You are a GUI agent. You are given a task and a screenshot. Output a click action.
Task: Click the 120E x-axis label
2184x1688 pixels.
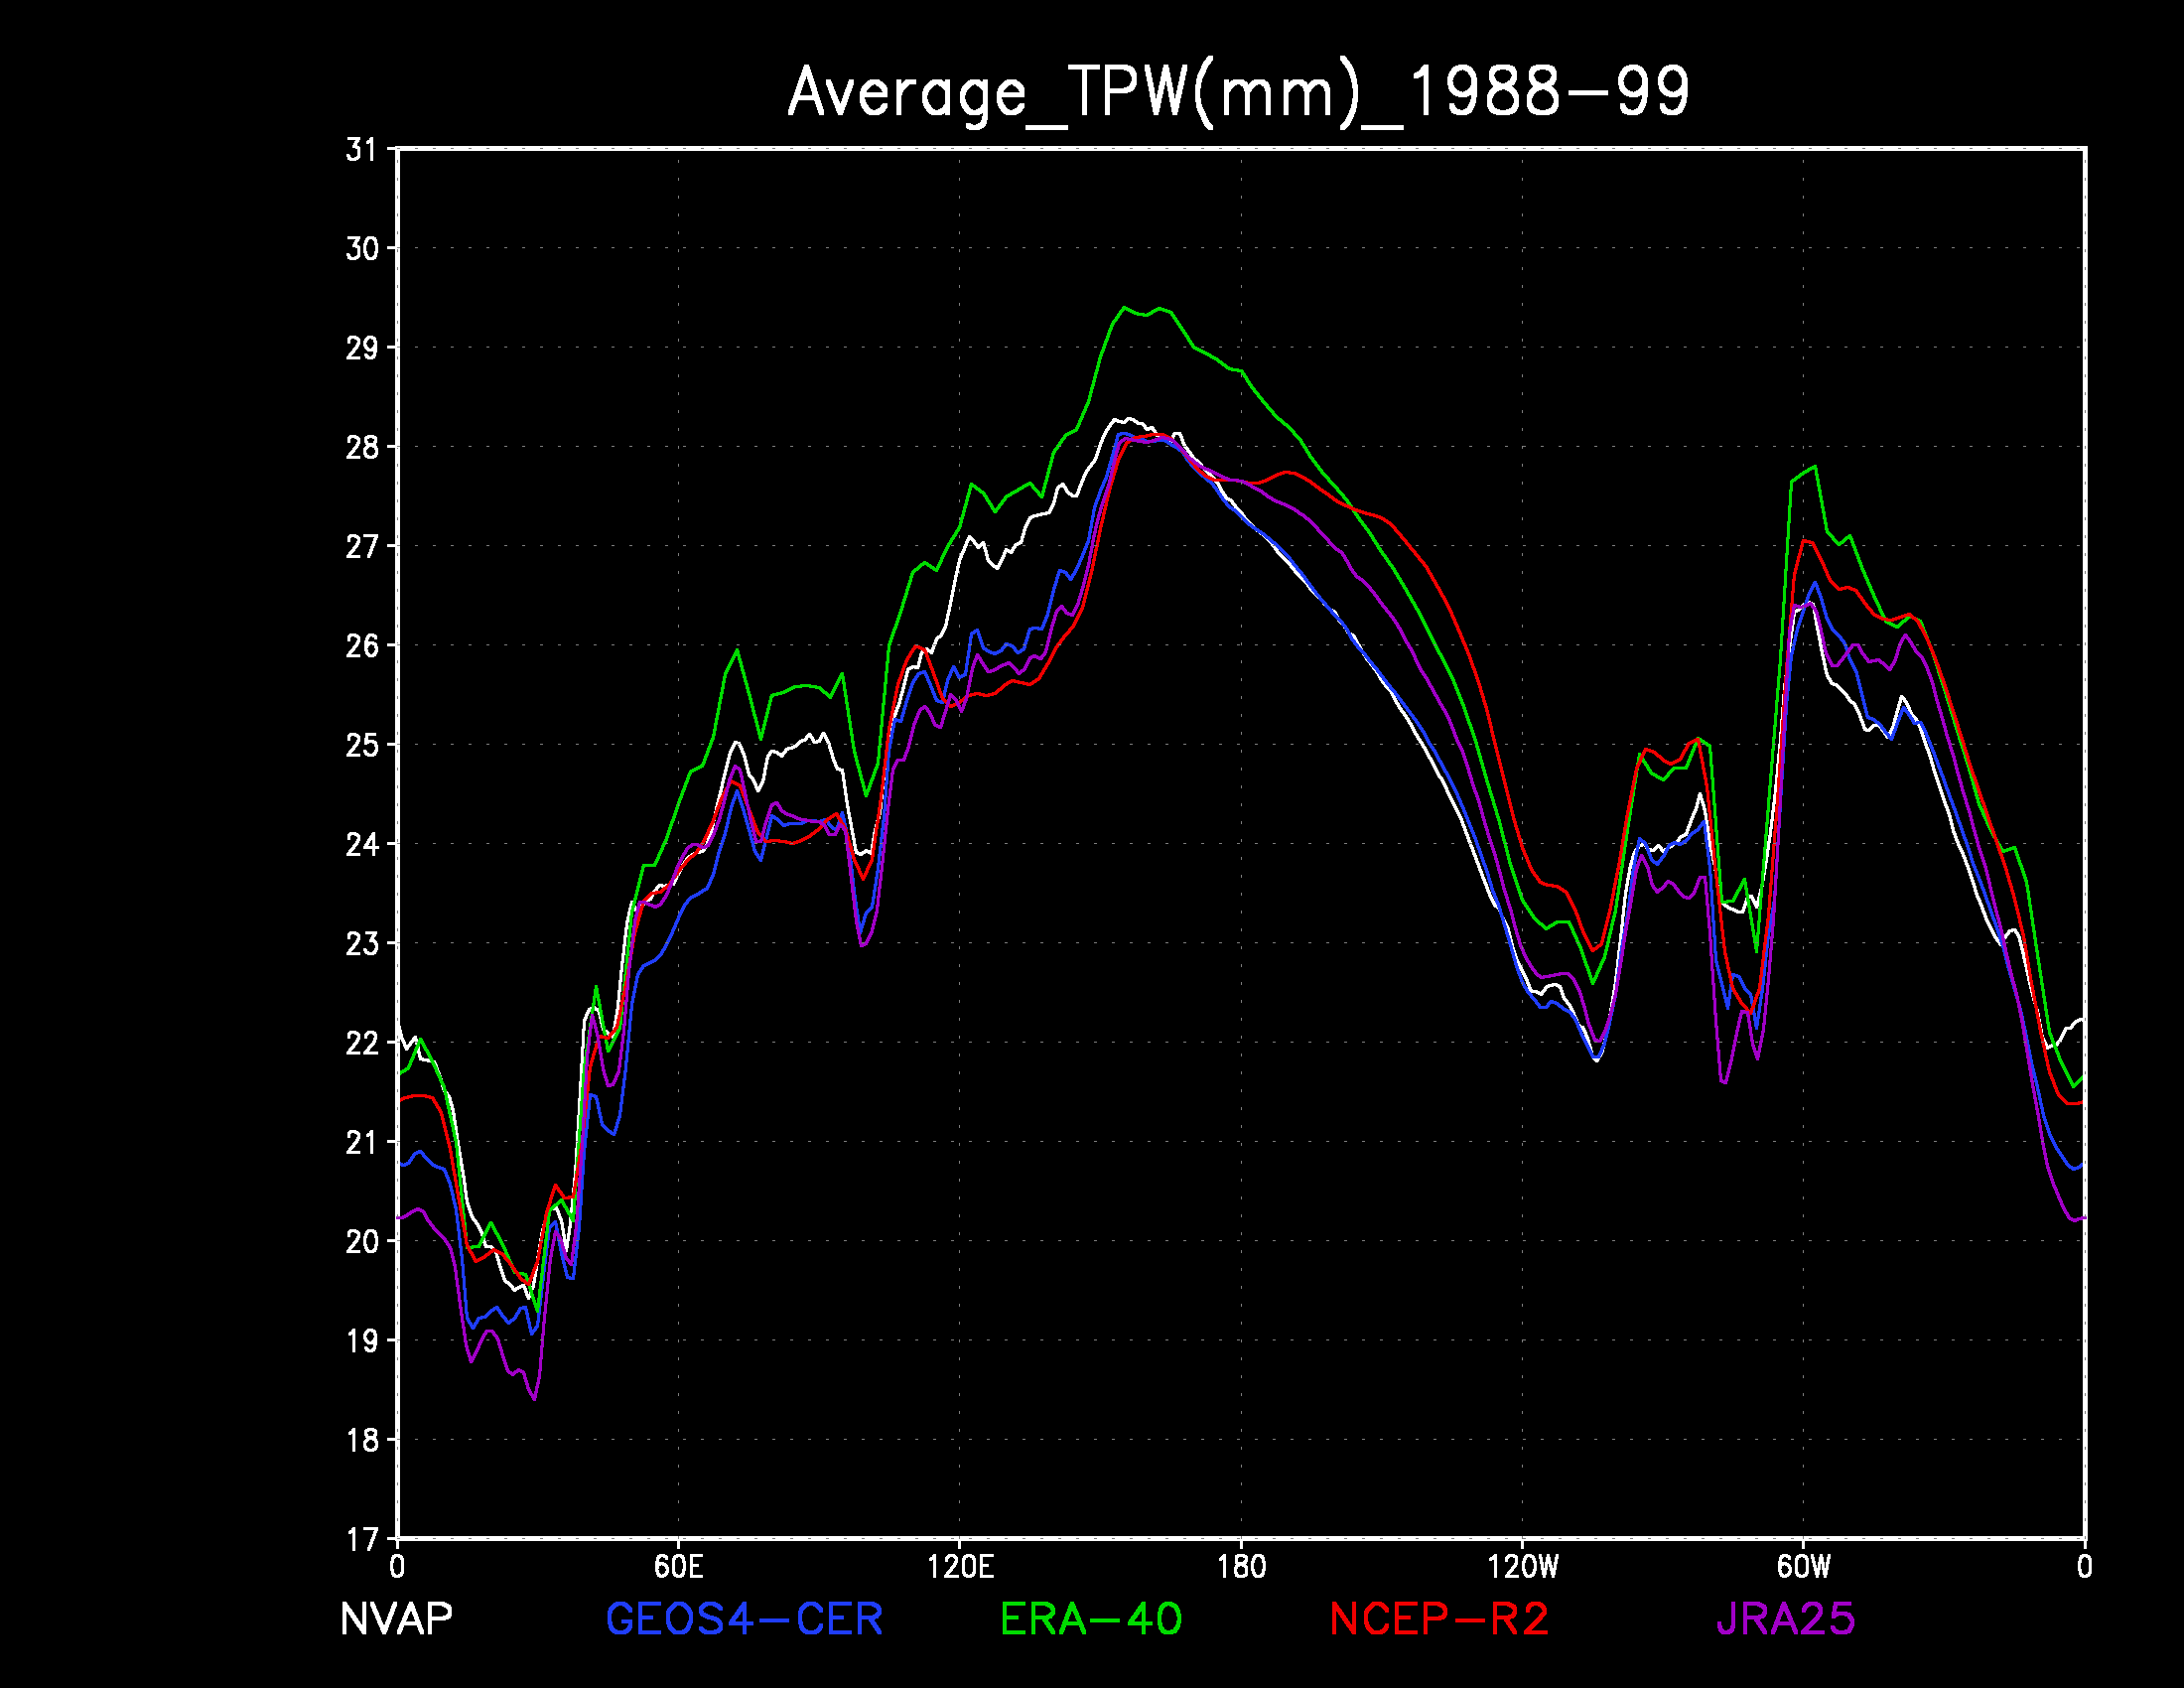pos(960,1566)
